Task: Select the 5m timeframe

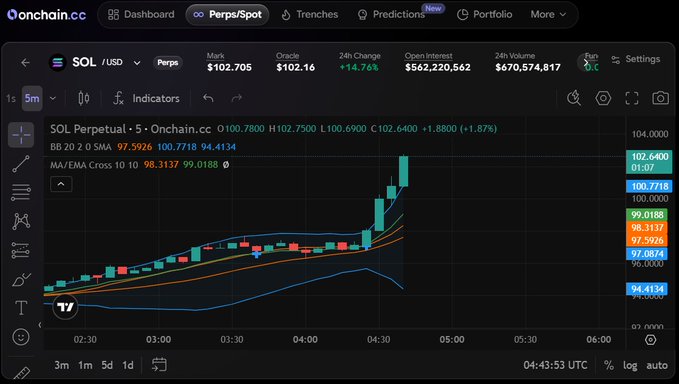Action: tap(32, 98)
